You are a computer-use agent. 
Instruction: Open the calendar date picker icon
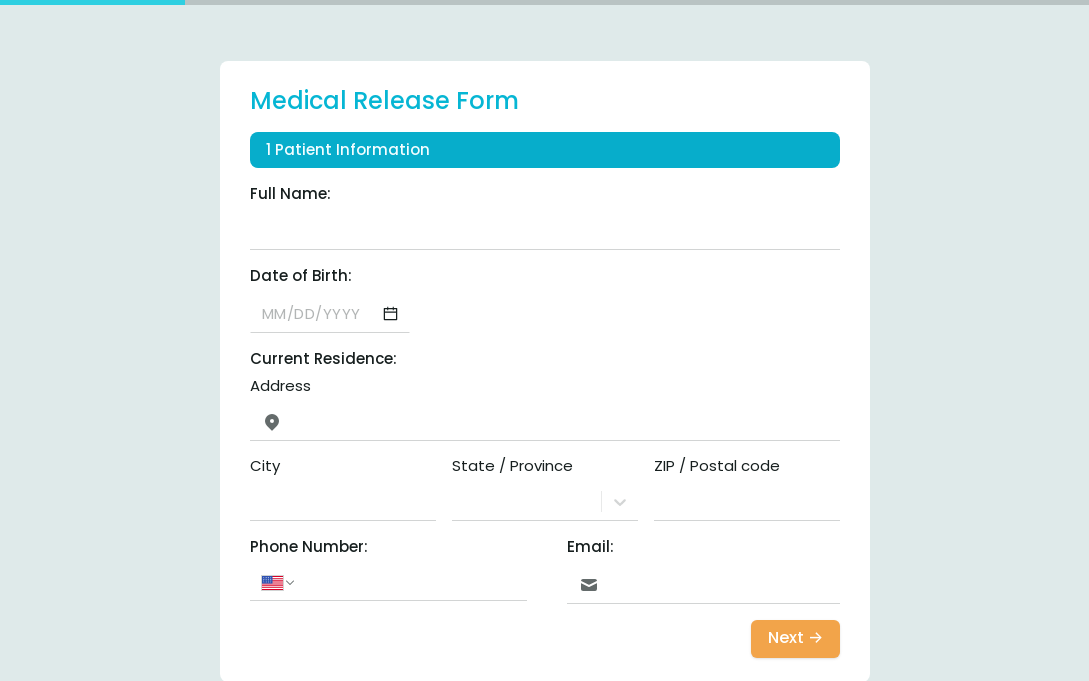390,314
